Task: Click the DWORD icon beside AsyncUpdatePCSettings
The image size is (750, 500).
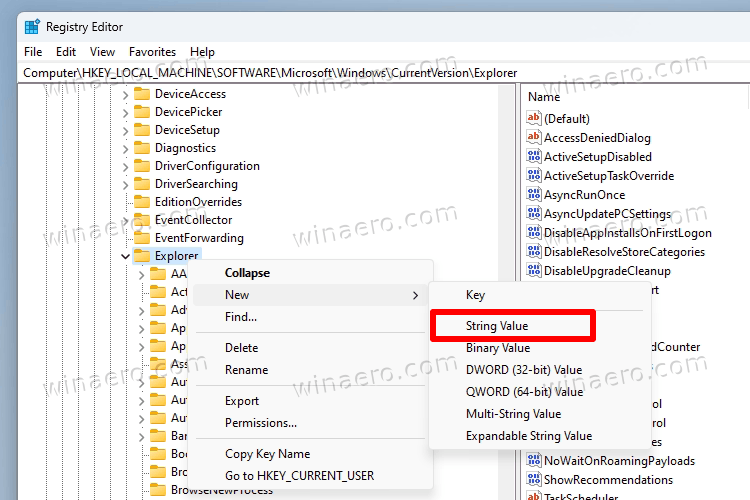Action: pos(533,213)
